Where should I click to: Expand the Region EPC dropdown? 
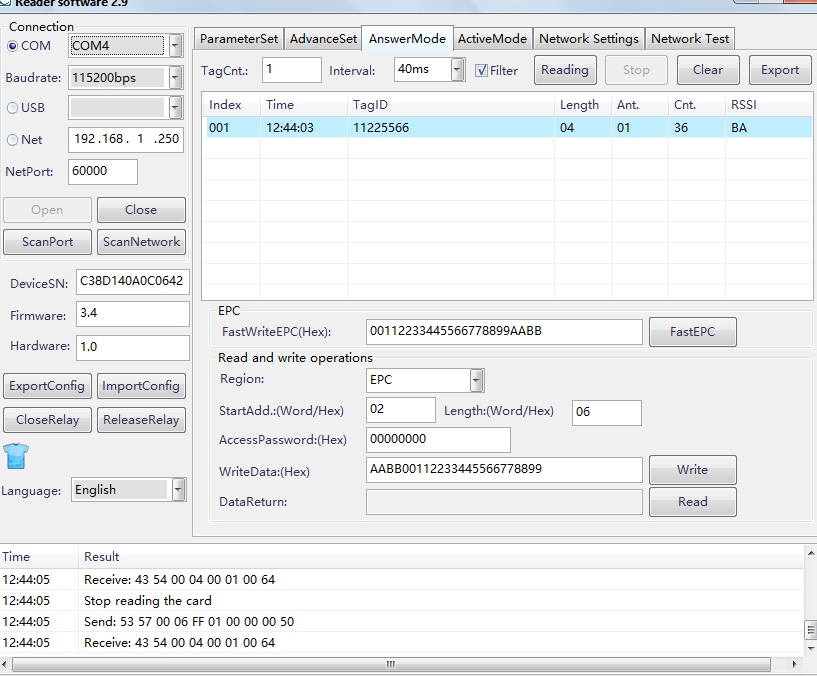pyautogui.click(x=477, y=380)
